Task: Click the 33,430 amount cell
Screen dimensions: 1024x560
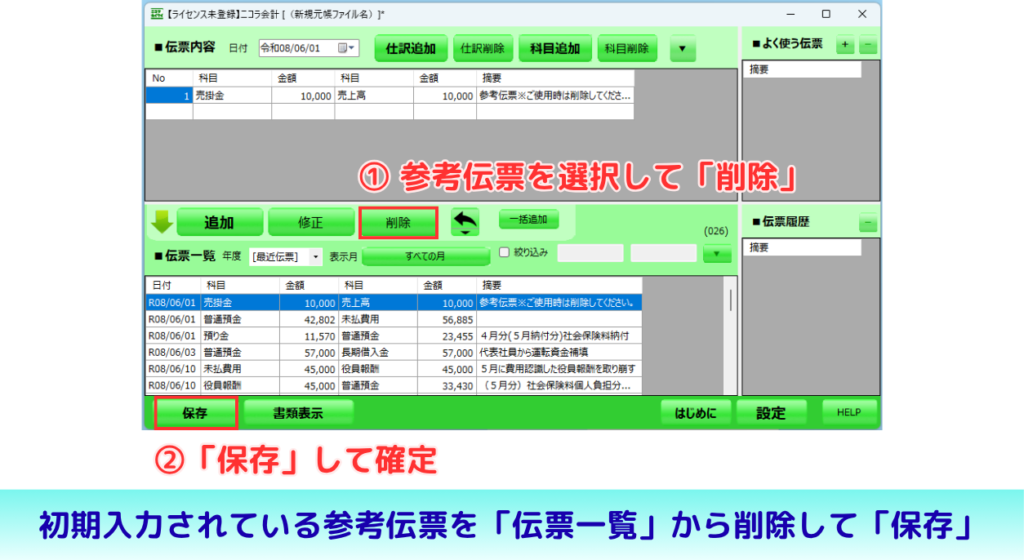Action: click(447, 385)
